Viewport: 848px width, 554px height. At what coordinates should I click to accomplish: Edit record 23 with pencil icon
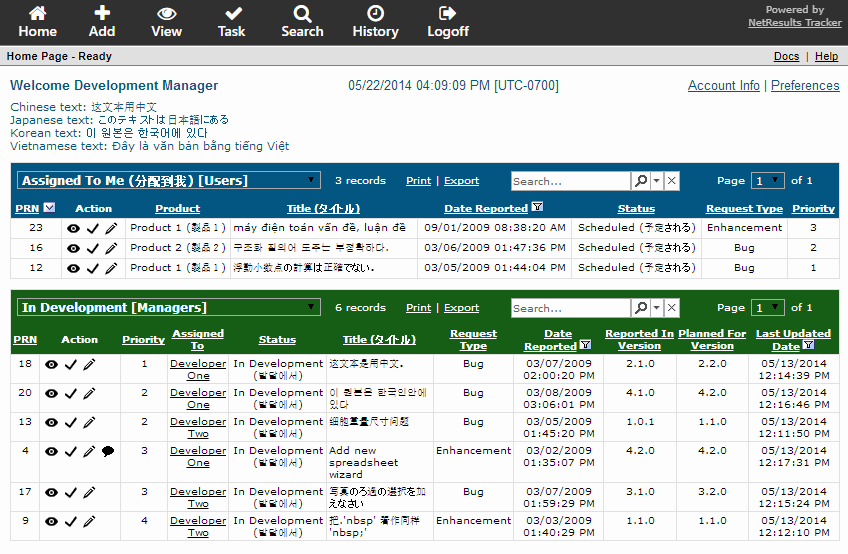[111, 228]
